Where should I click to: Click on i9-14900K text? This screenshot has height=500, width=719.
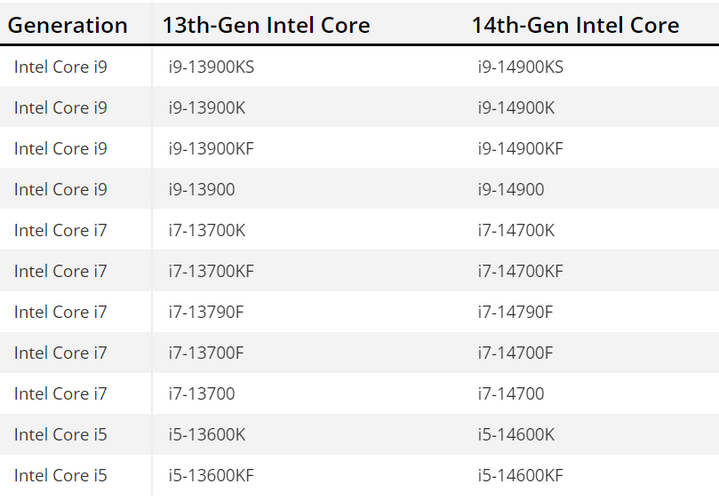click(516, 108)
